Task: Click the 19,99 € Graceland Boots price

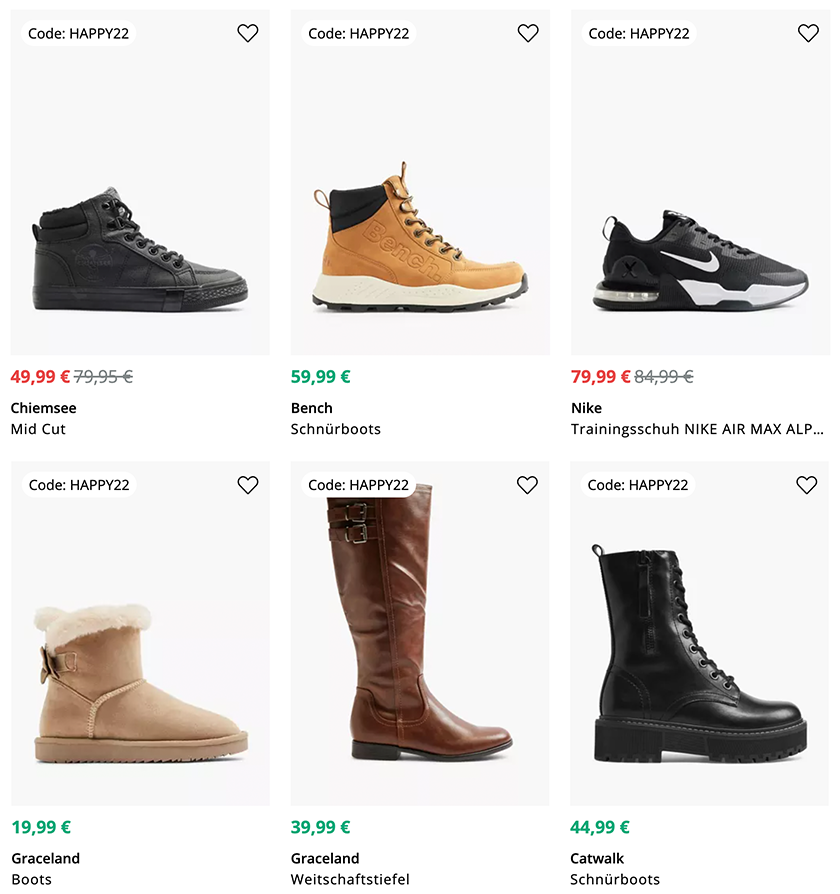Action: [x=41, y=827]
